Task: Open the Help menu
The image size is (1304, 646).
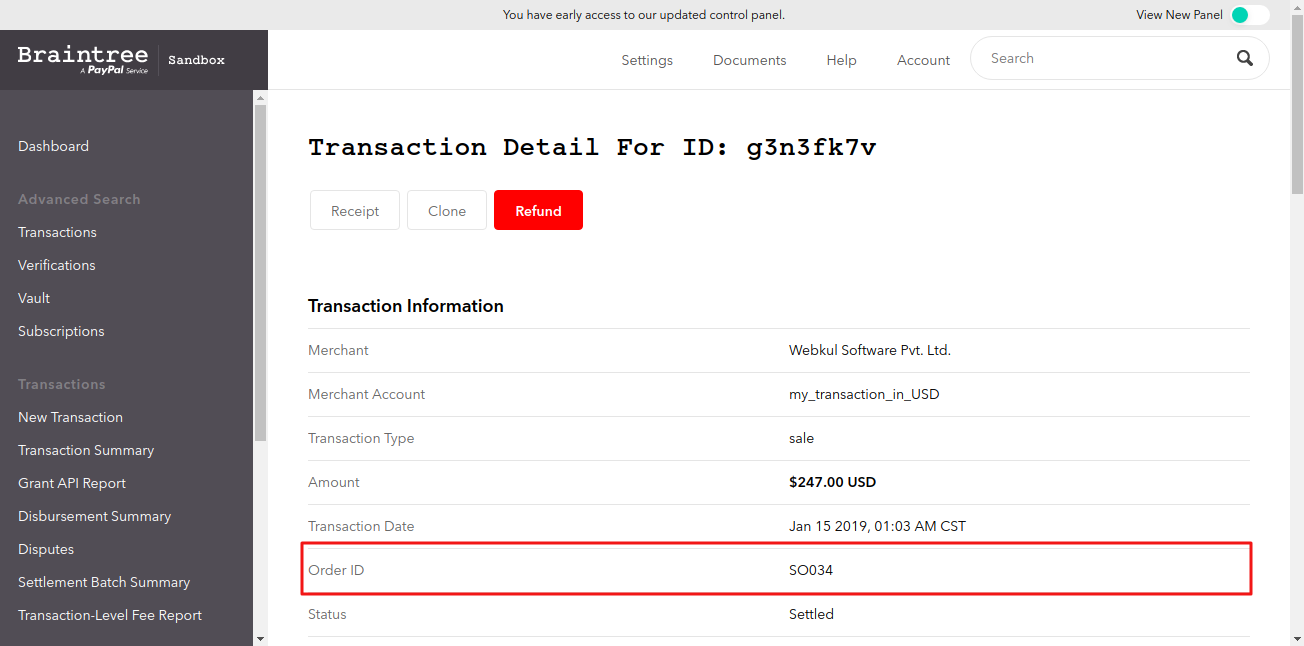Action: pyautogui.click(x=841, y=60)
